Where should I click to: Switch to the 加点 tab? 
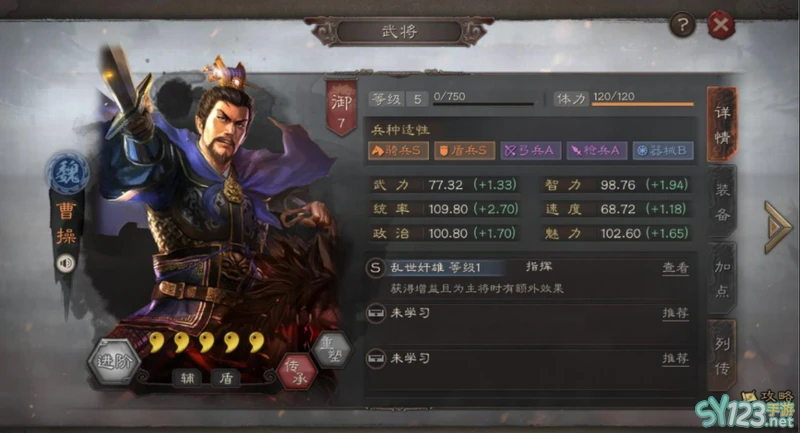722,278
